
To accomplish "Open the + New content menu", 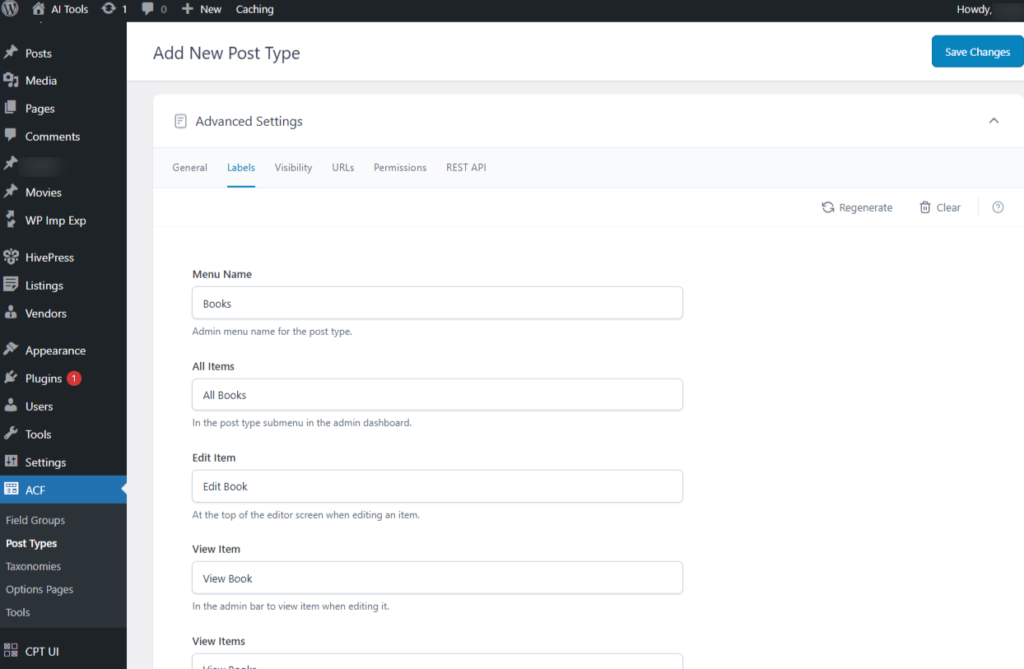I will [201, 9].
